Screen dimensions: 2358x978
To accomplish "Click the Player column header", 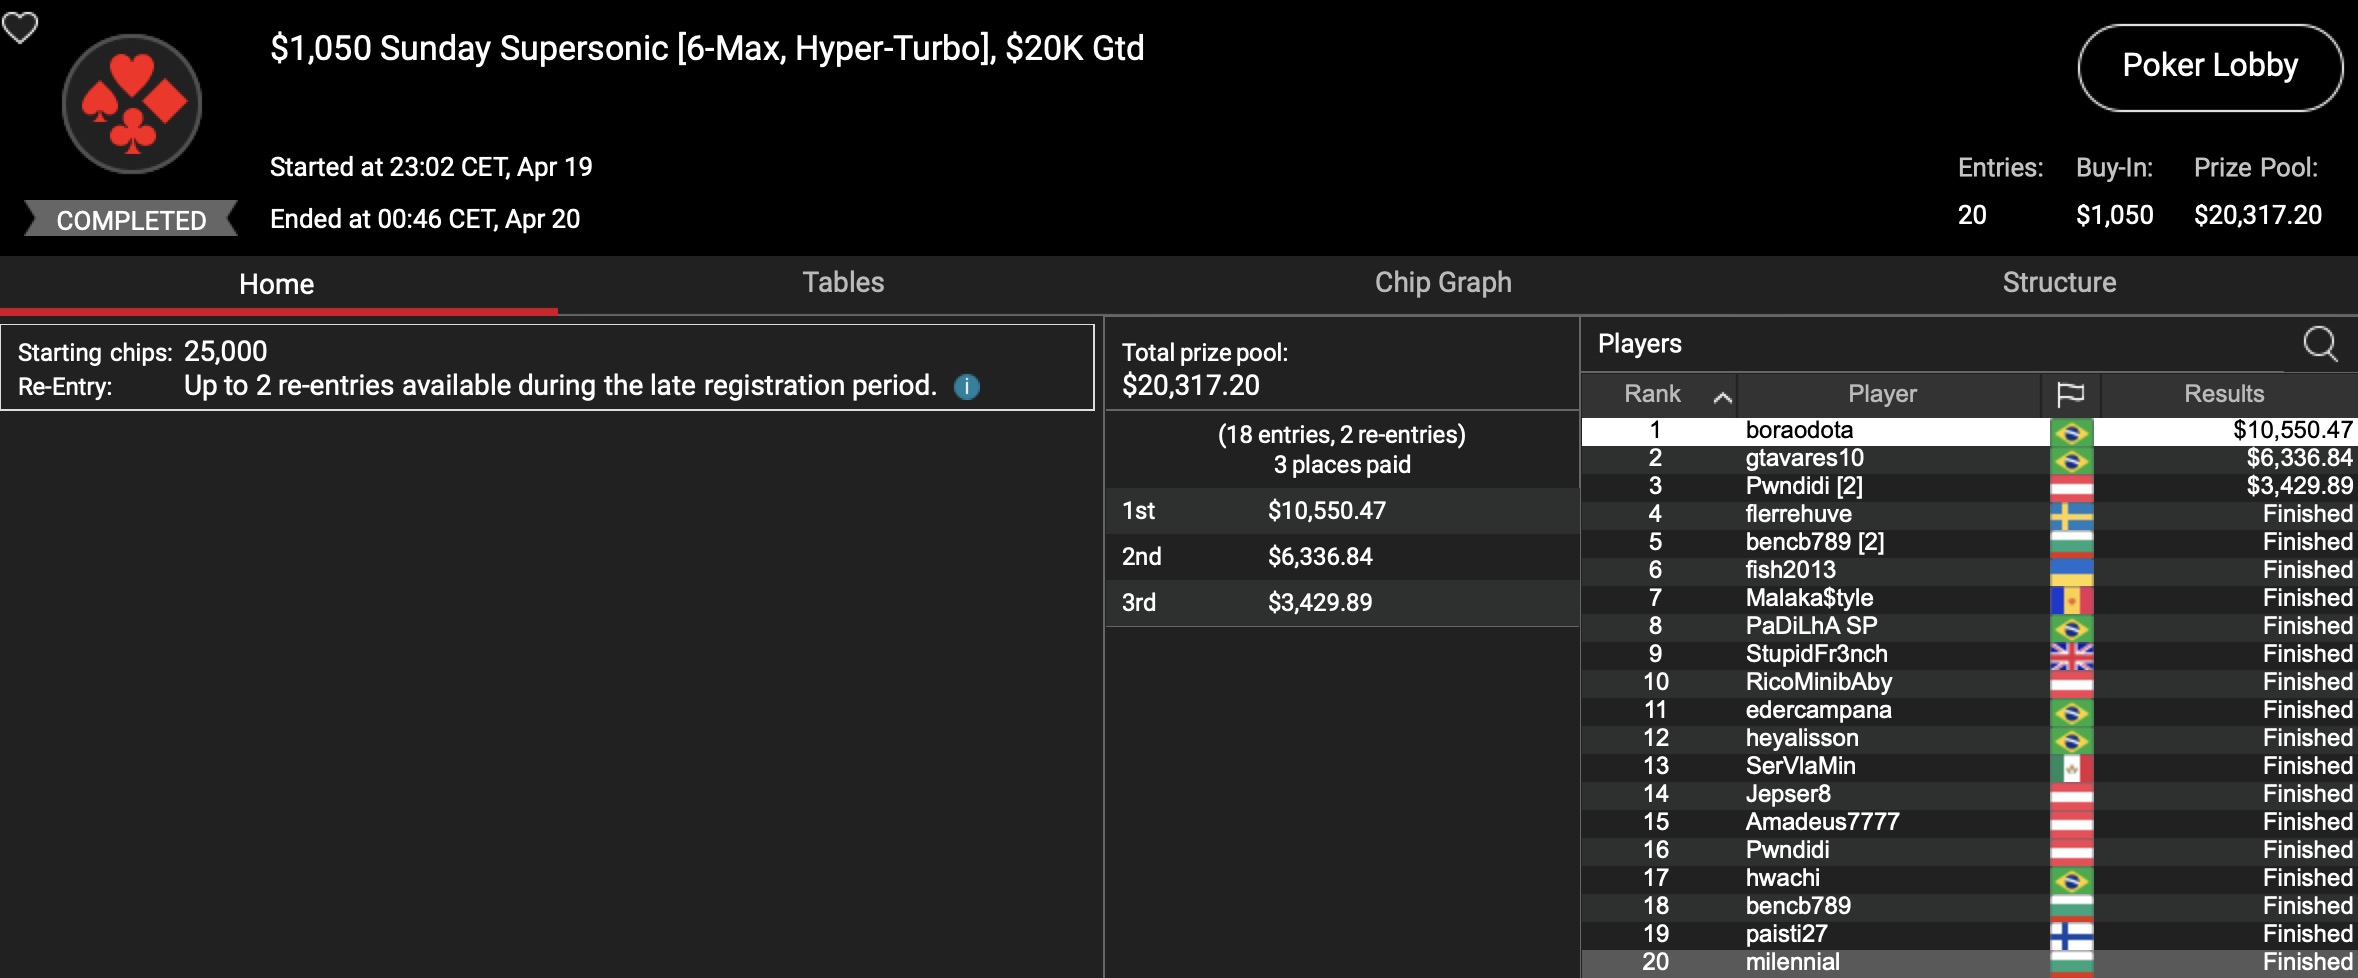I will tap(1882, 394).
